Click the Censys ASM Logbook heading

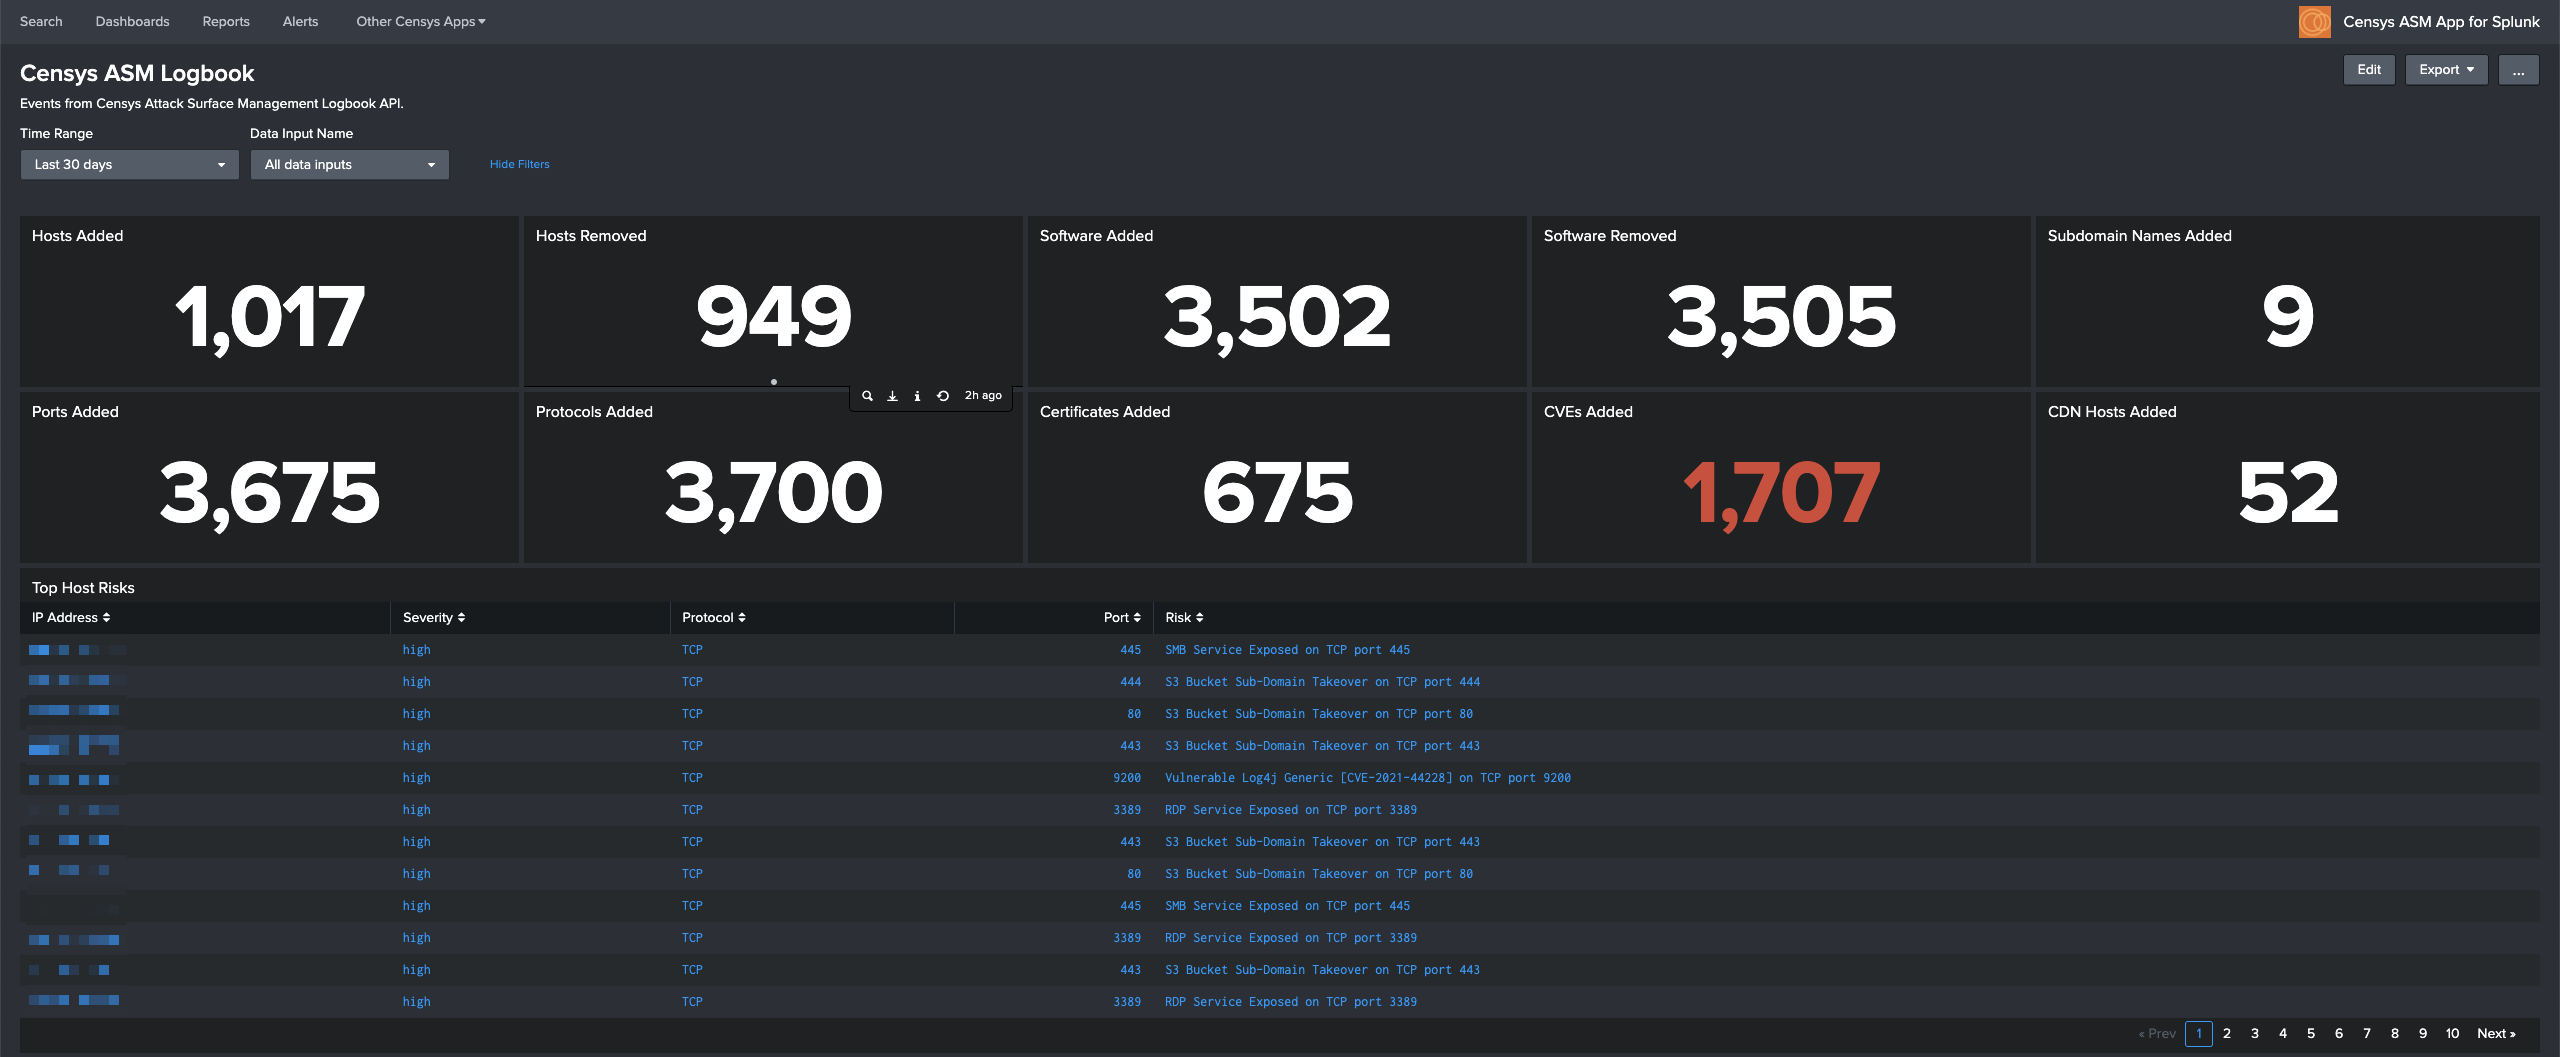137,74
